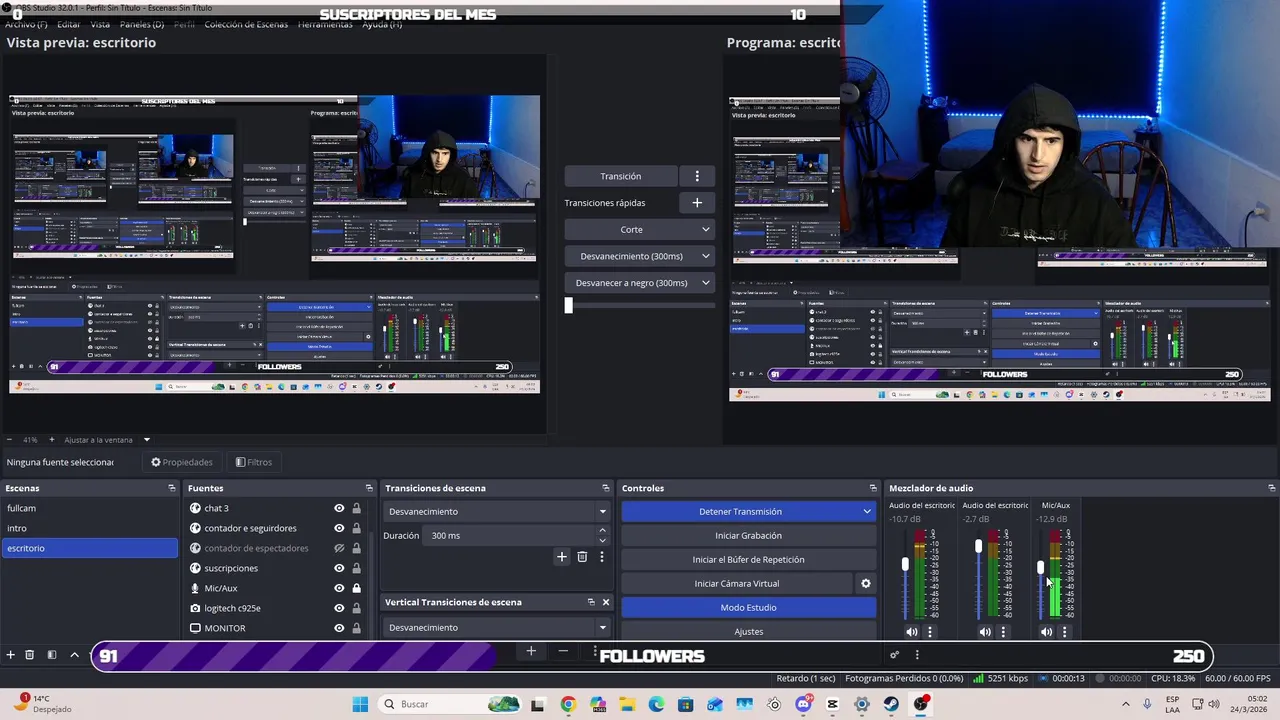1280x720 pixels.
Task: Float the Vertical Transiciones de escena dock
Action: click(x=591, y=602)
